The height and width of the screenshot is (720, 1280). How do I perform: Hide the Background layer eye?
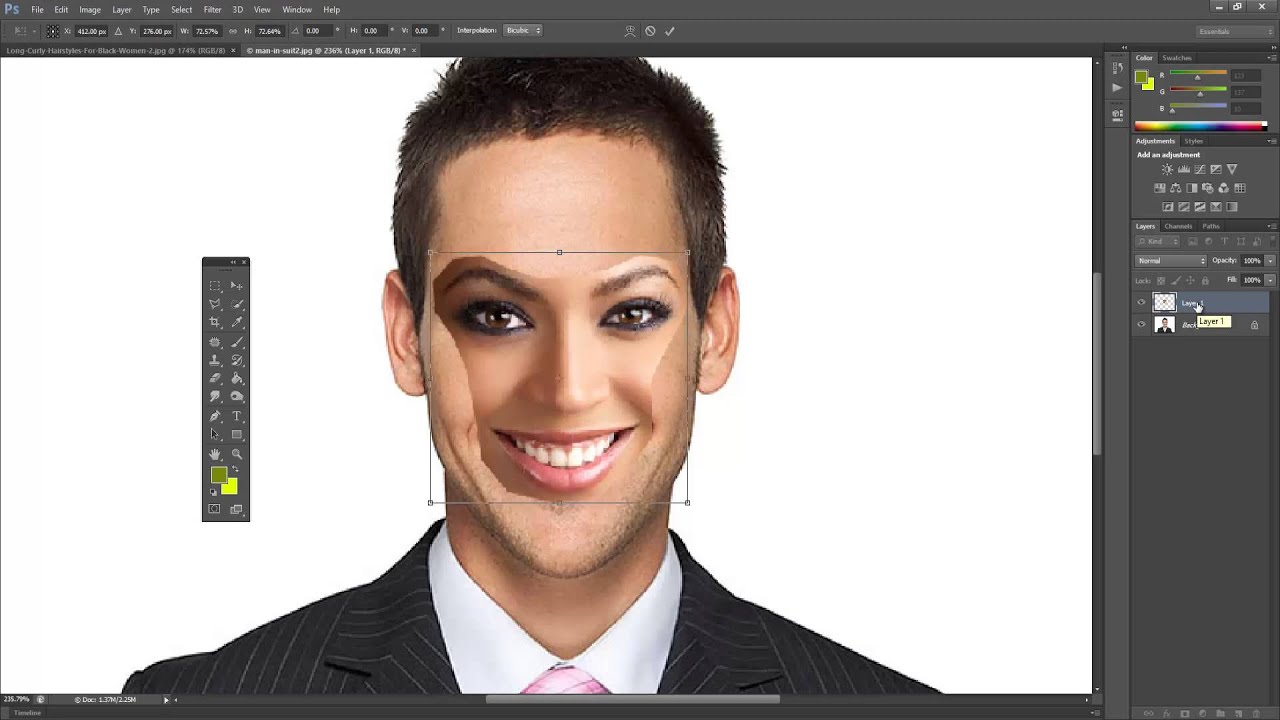click(1141, 324)
